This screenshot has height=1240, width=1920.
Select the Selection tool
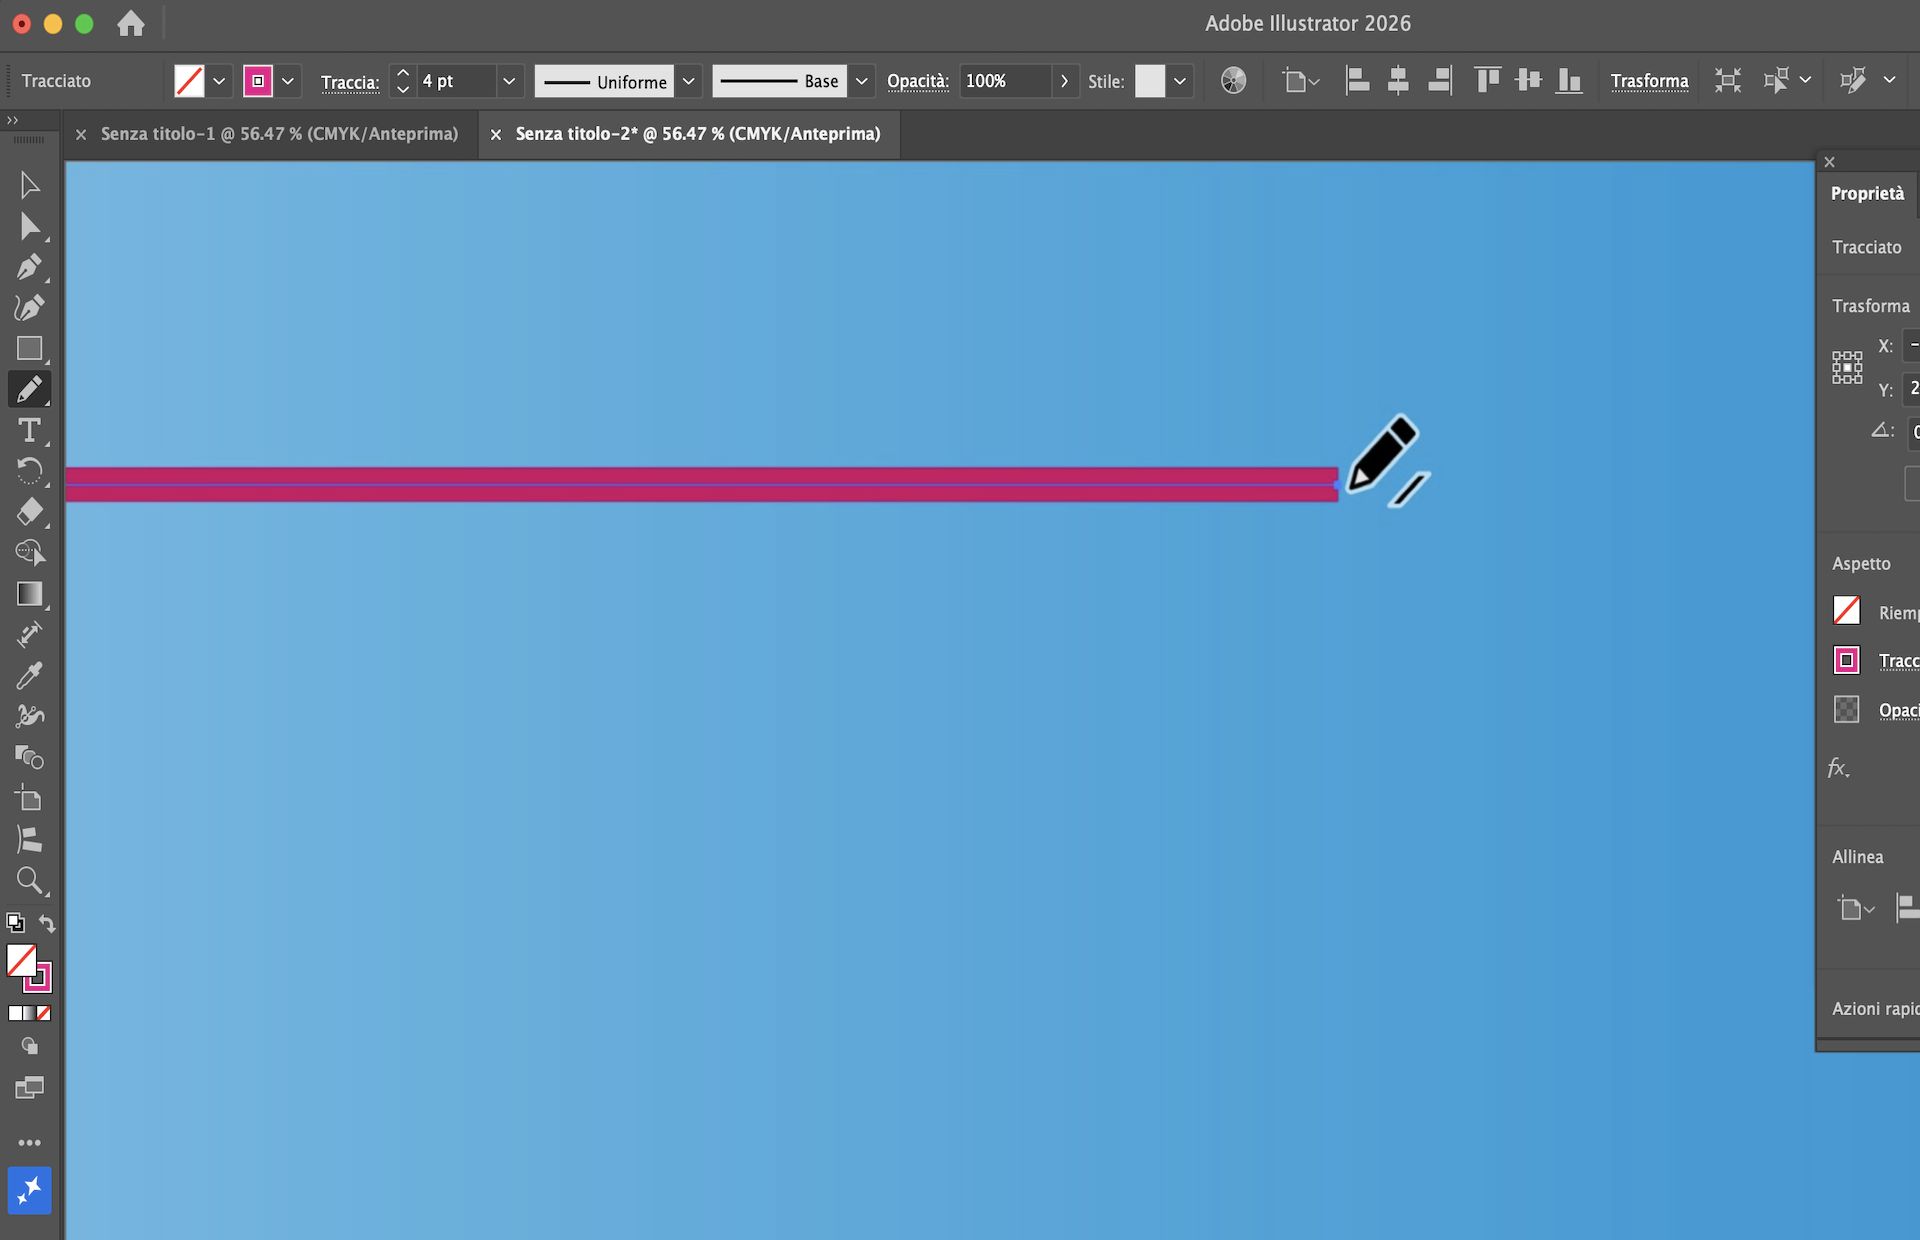(x=29, y=184)
